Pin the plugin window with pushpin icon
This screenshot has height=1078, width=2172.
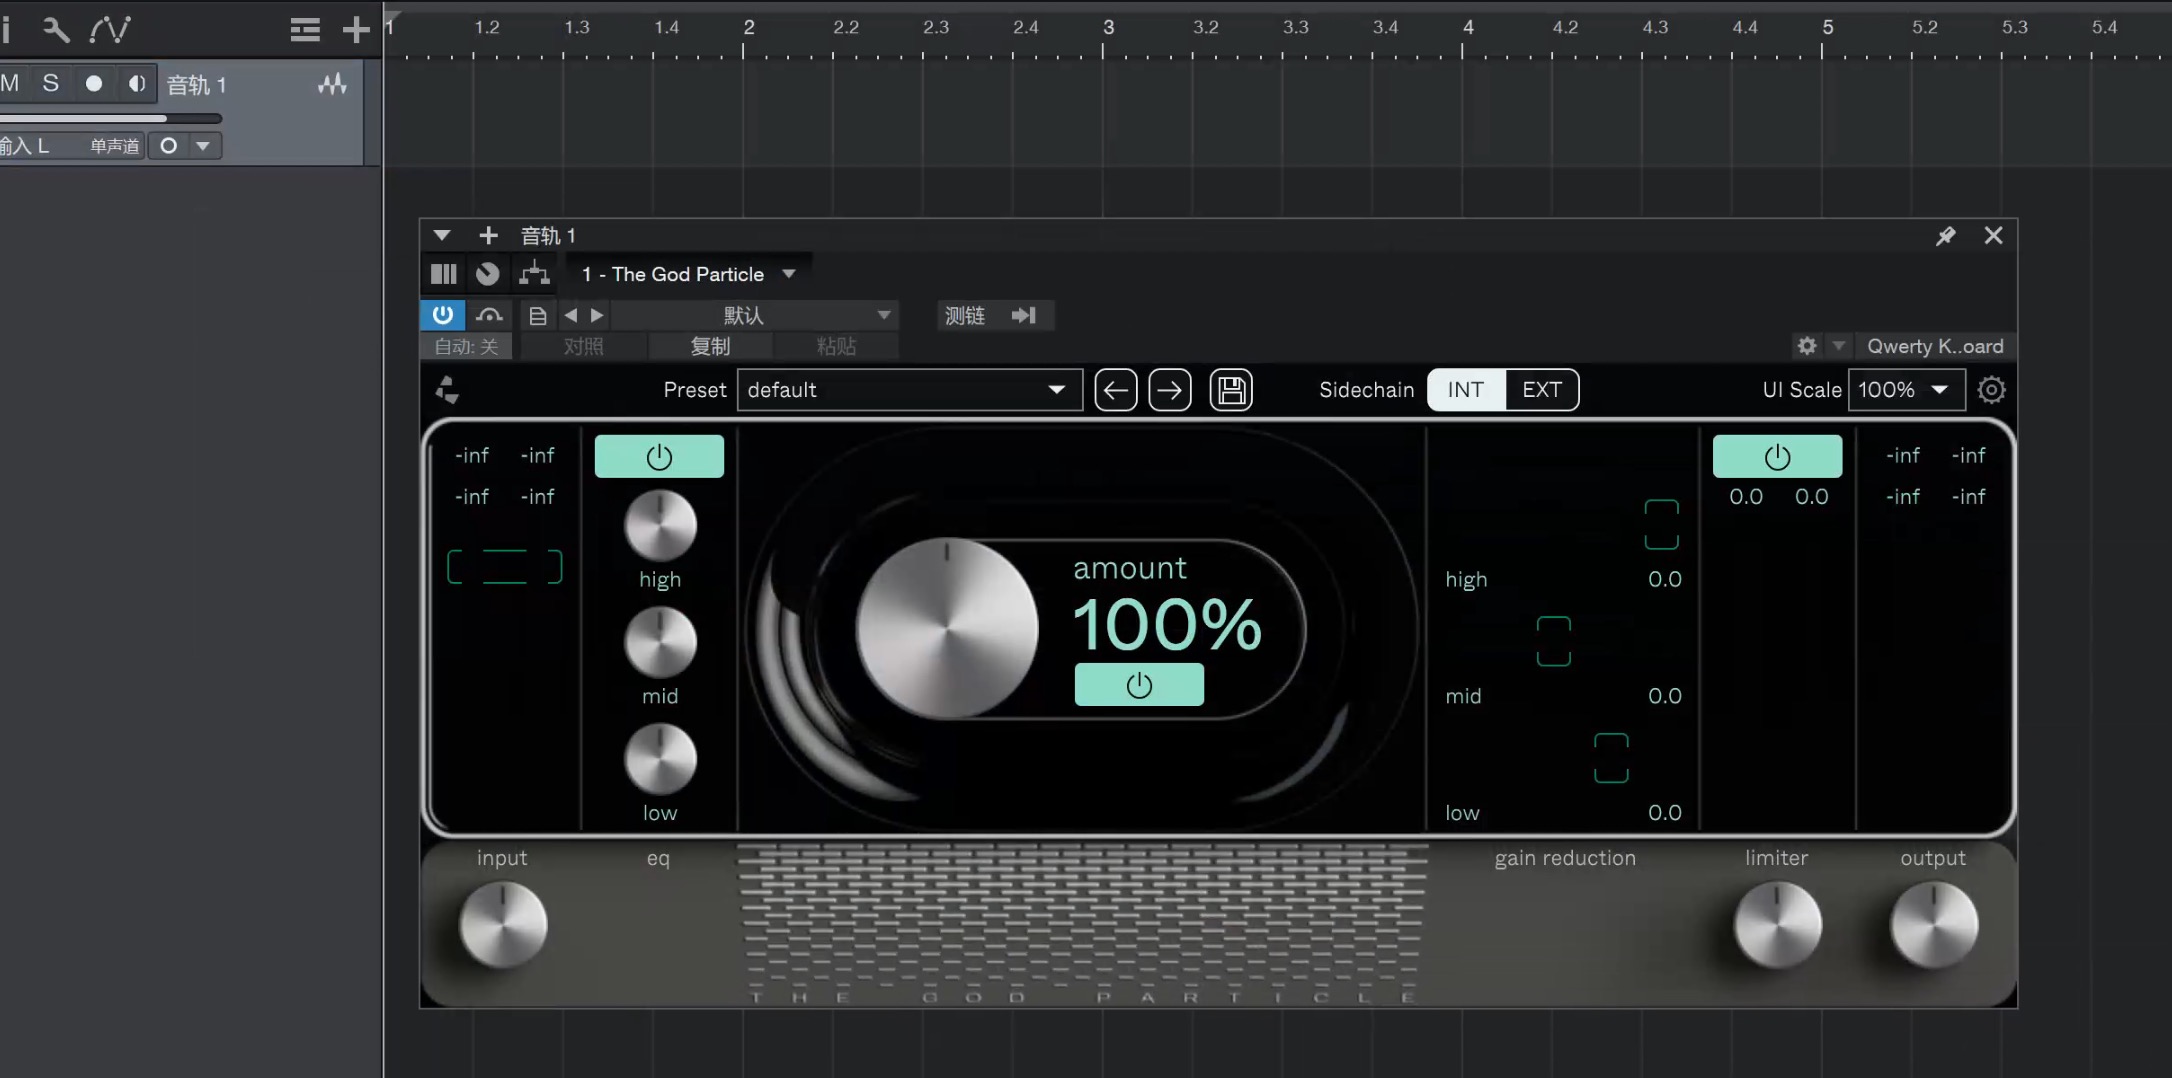click(1945, 236)
